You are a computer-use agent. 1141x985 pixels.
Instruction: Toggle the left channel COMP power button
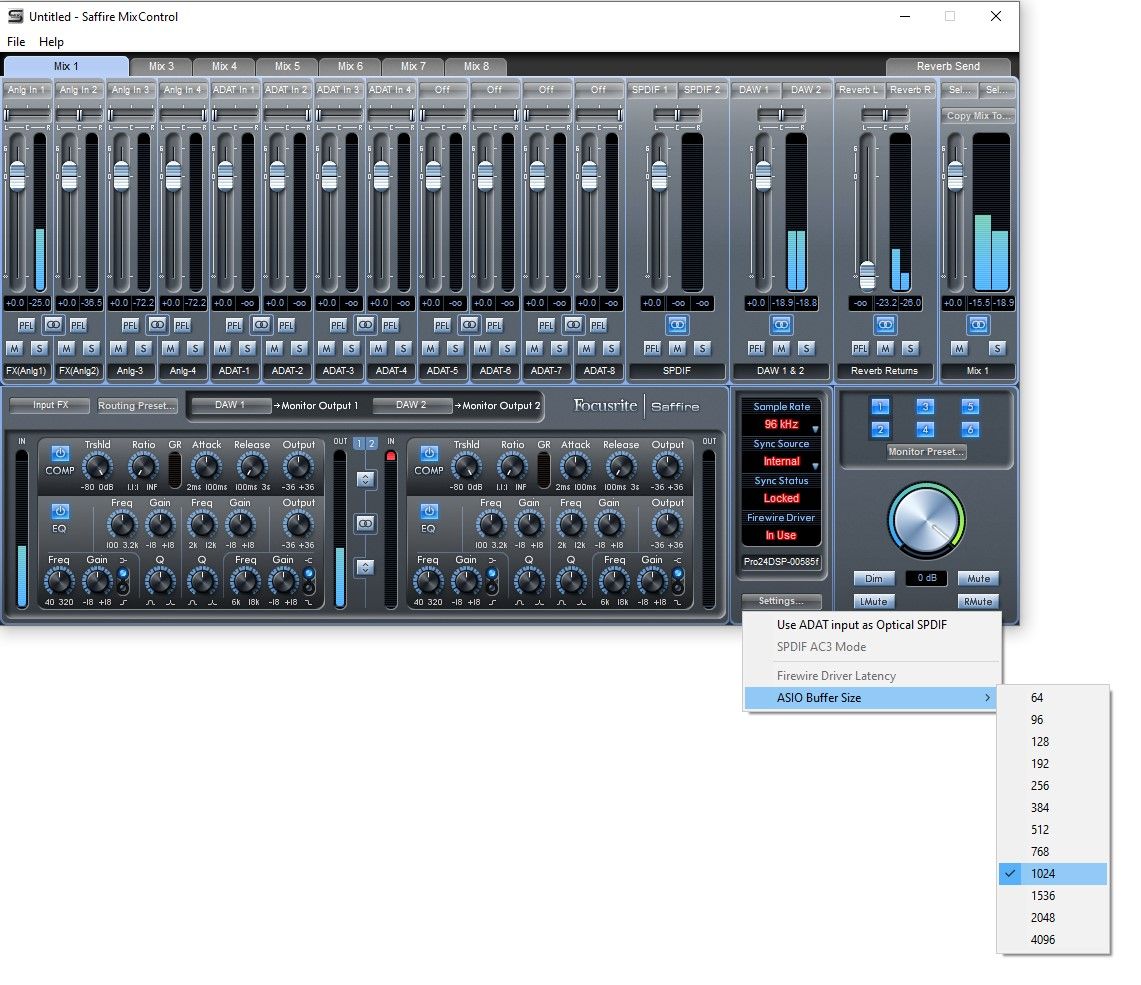(x=59, y=453)
